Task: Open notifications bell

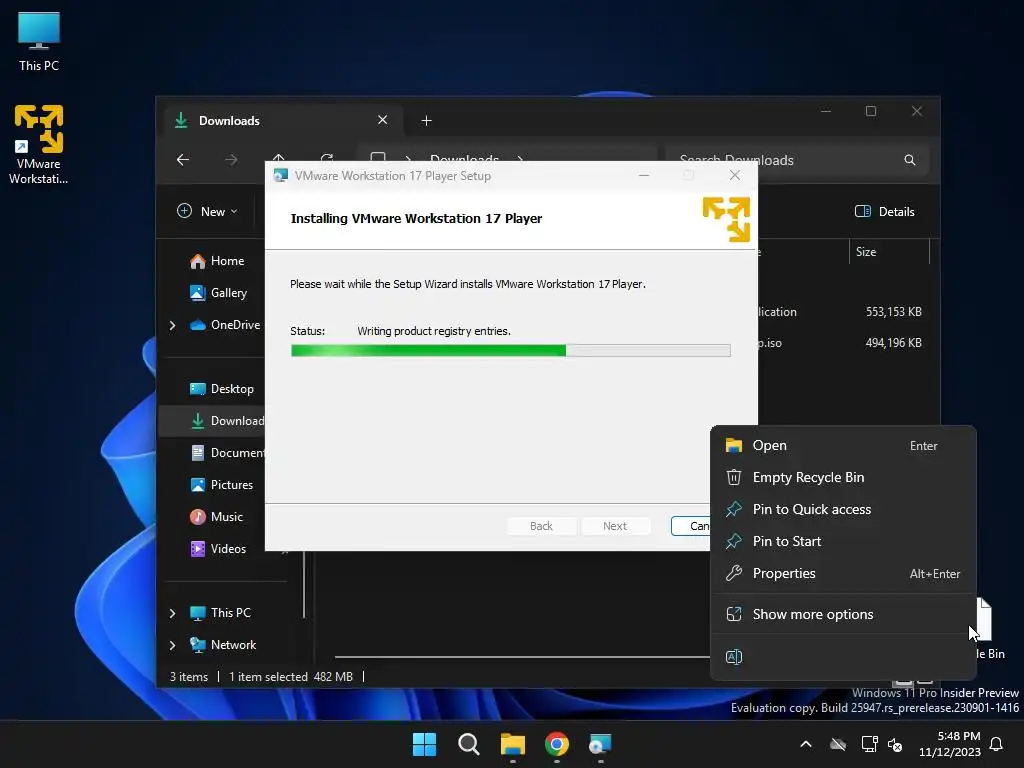Action: [x=997, y=744]
